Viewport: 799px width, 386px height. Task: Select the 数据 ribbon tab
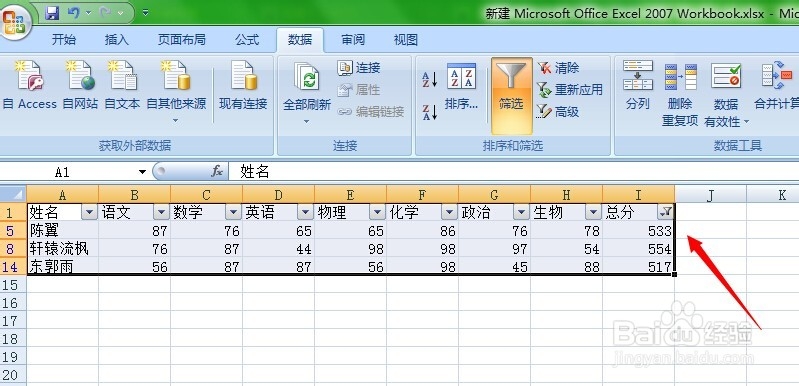pyautogui.click(x=300, y=40)
